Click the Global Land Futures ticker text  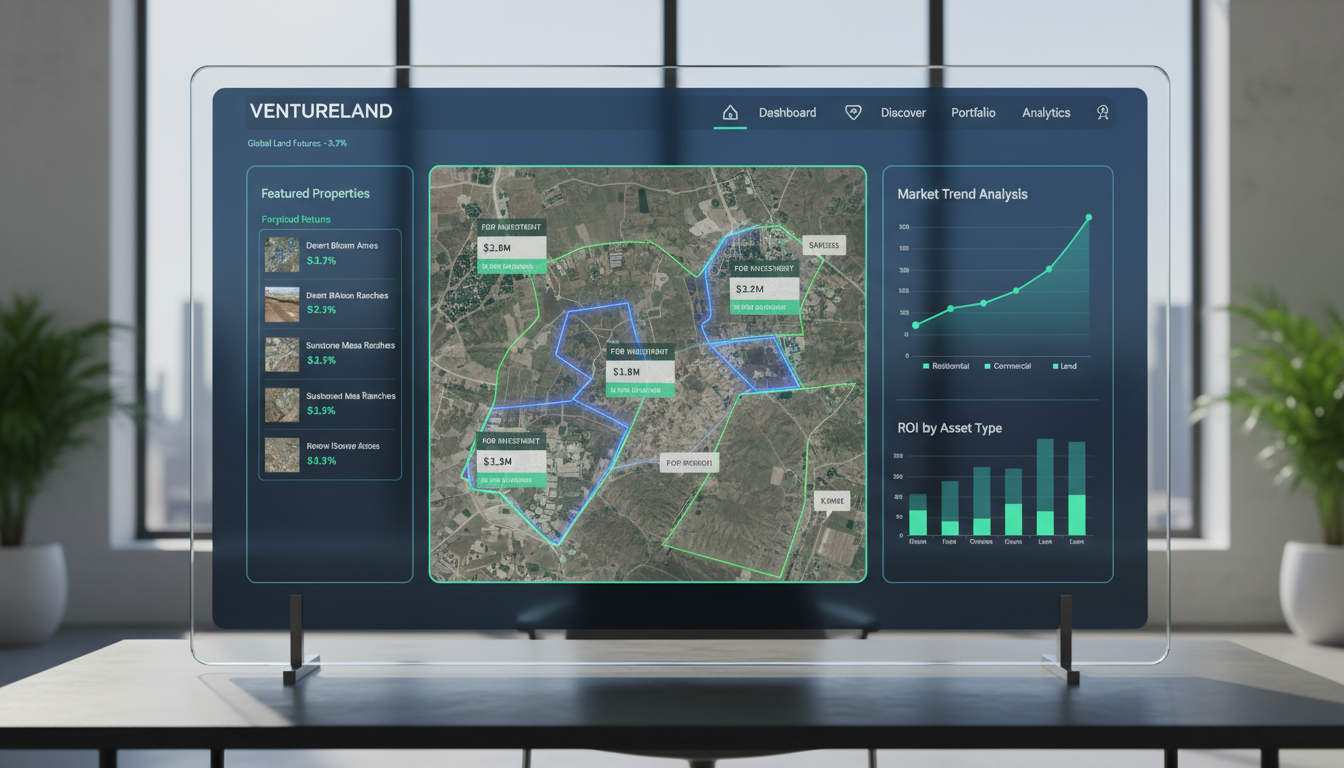click(297, 144)
